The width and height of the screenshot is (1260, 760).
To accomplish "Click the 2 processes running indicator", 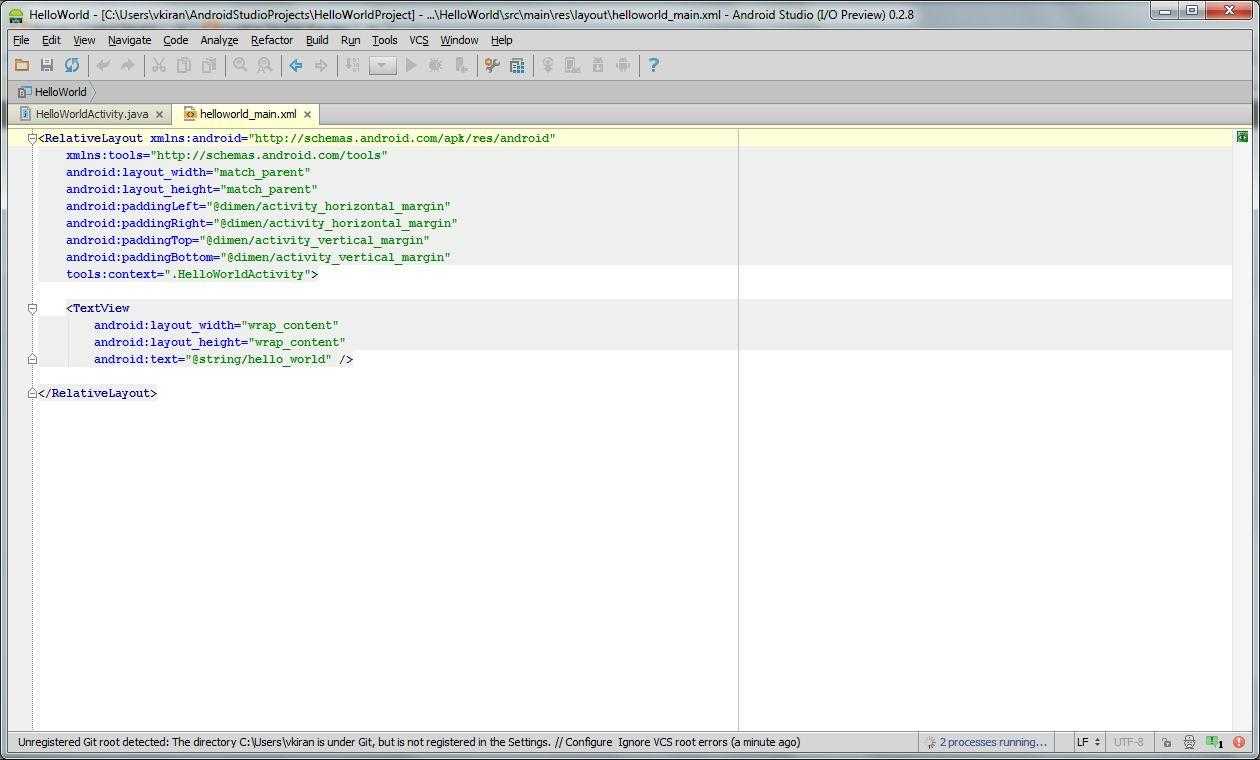I will tap(986, 742).
